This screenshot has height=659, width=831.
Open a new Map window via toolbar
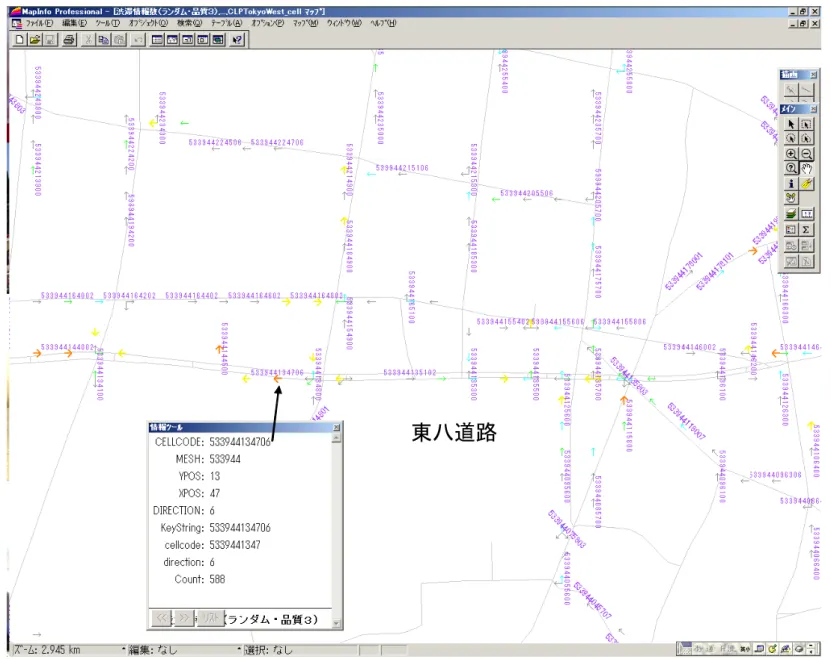pos(173,39)
